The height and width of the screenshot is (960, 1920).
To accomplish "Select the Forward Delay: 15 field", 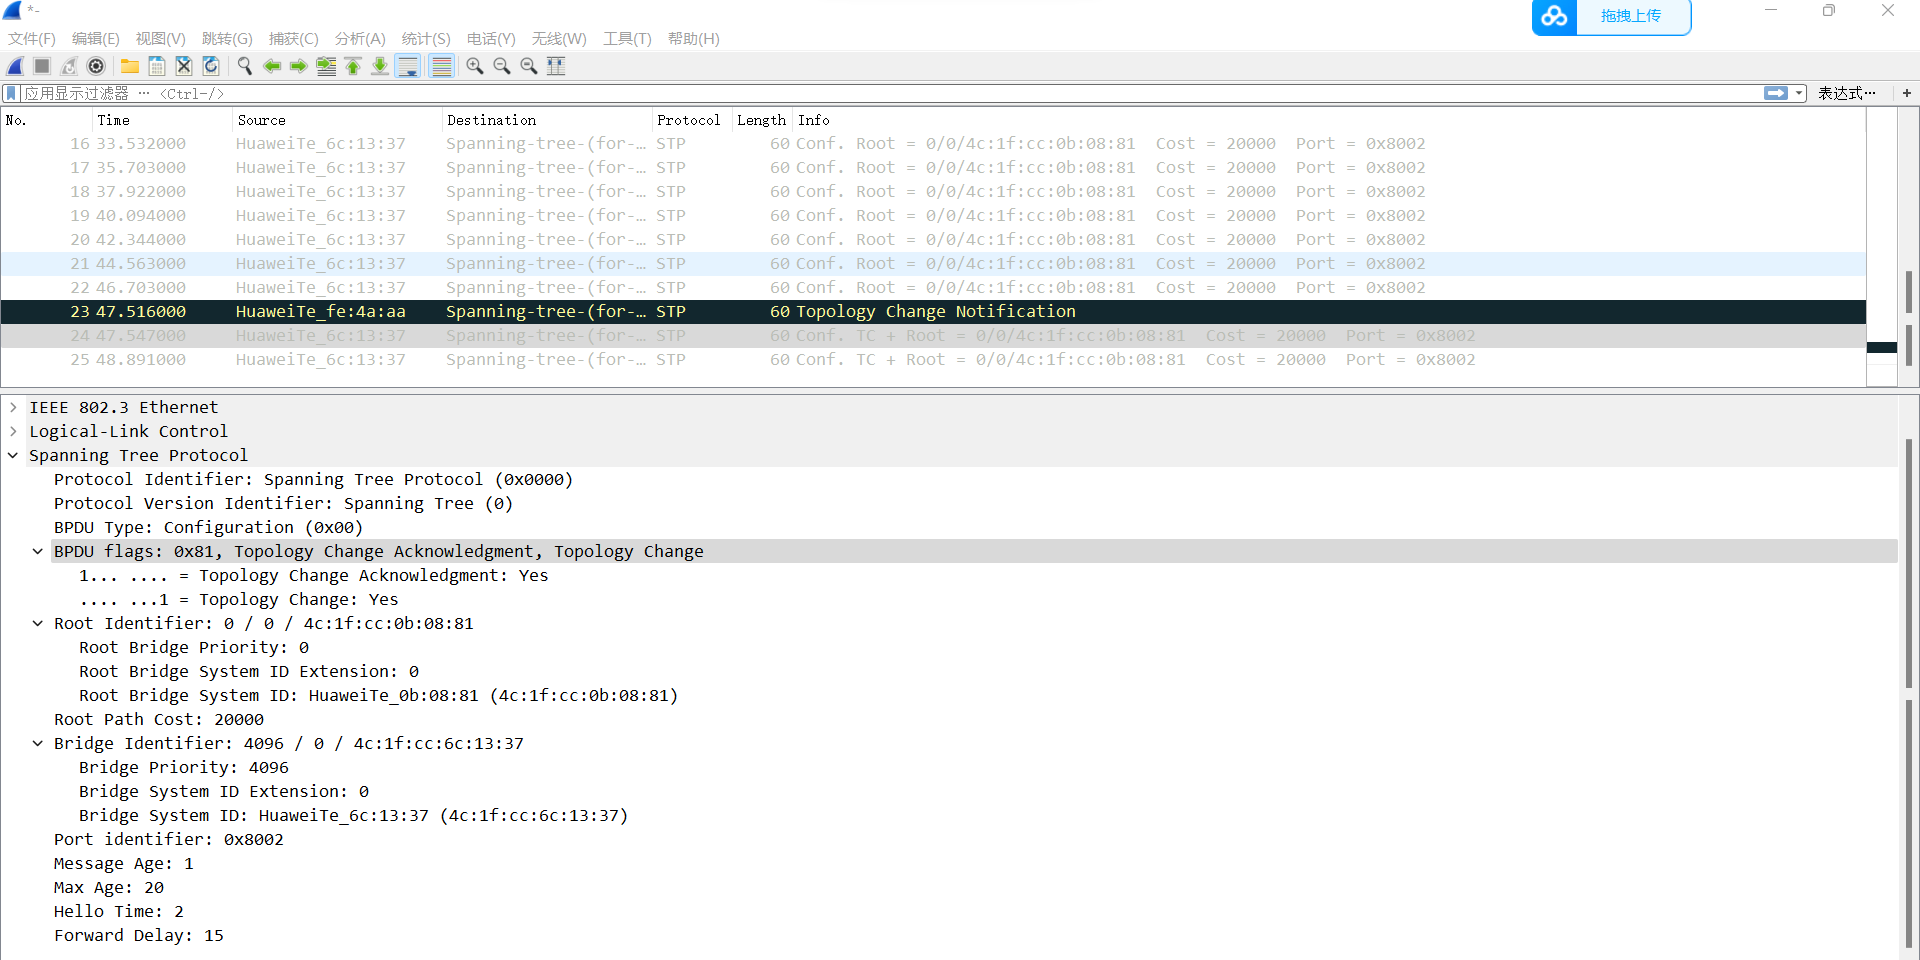I will point(139,935).
